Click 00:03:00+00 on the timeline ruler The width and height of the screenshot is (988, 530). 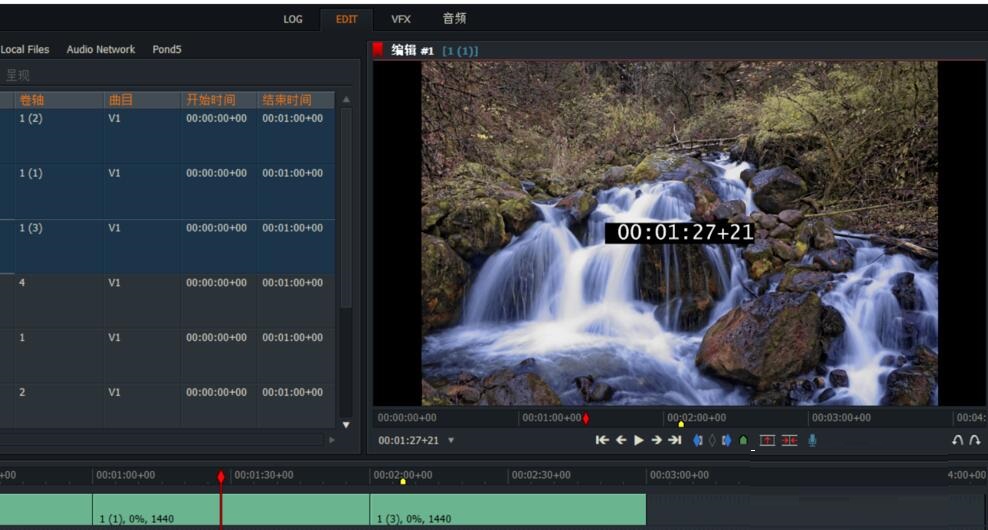tap(679, 475)
